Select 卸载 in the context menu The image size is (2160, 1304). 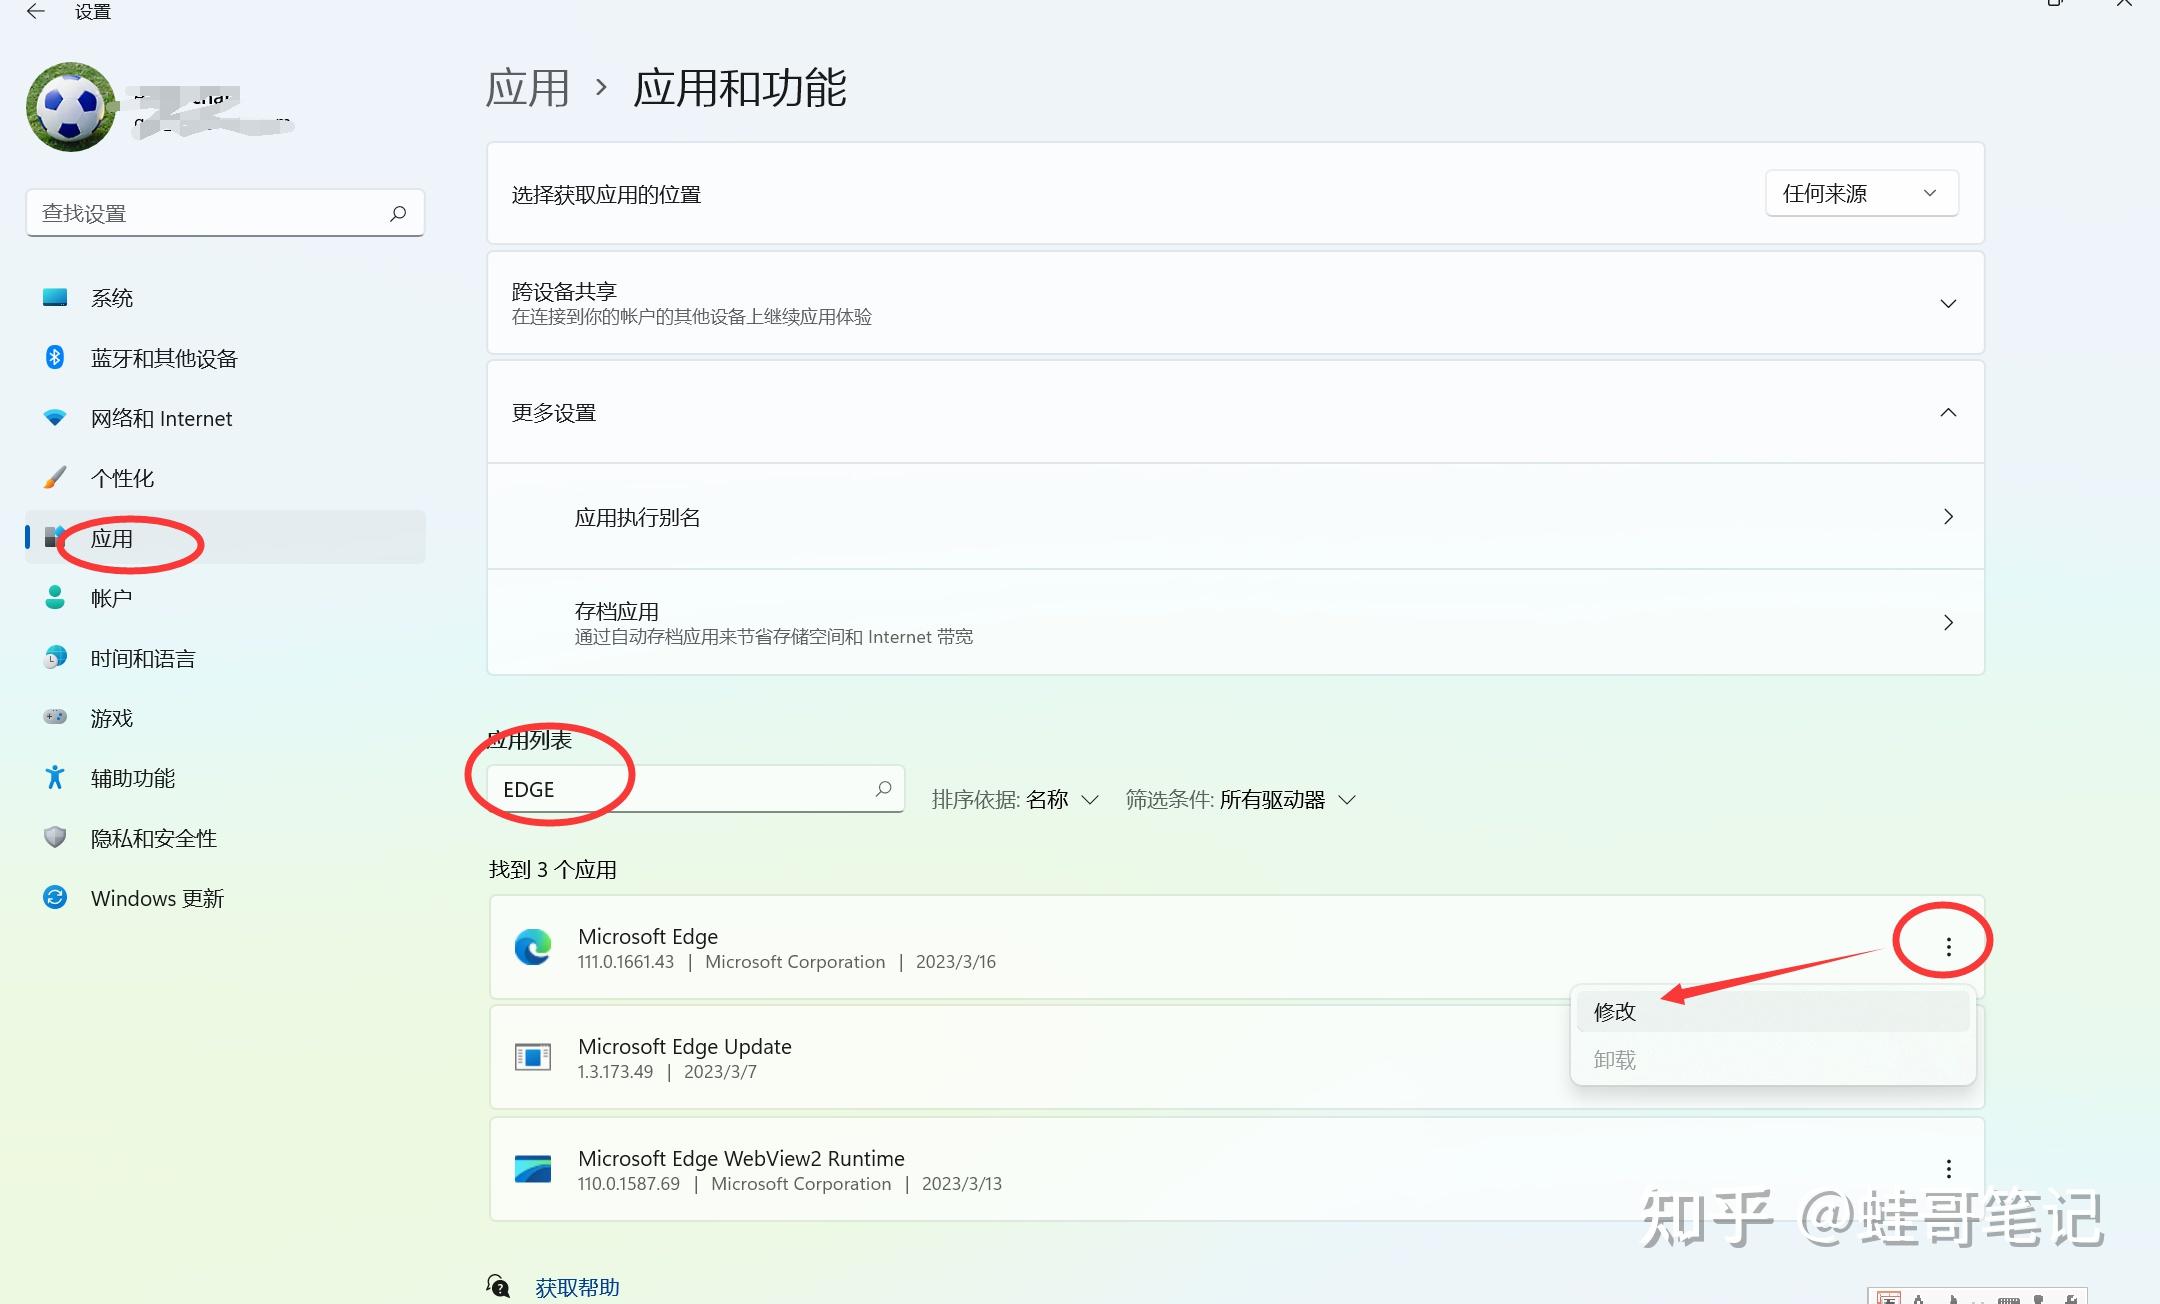(1614, 1060)
